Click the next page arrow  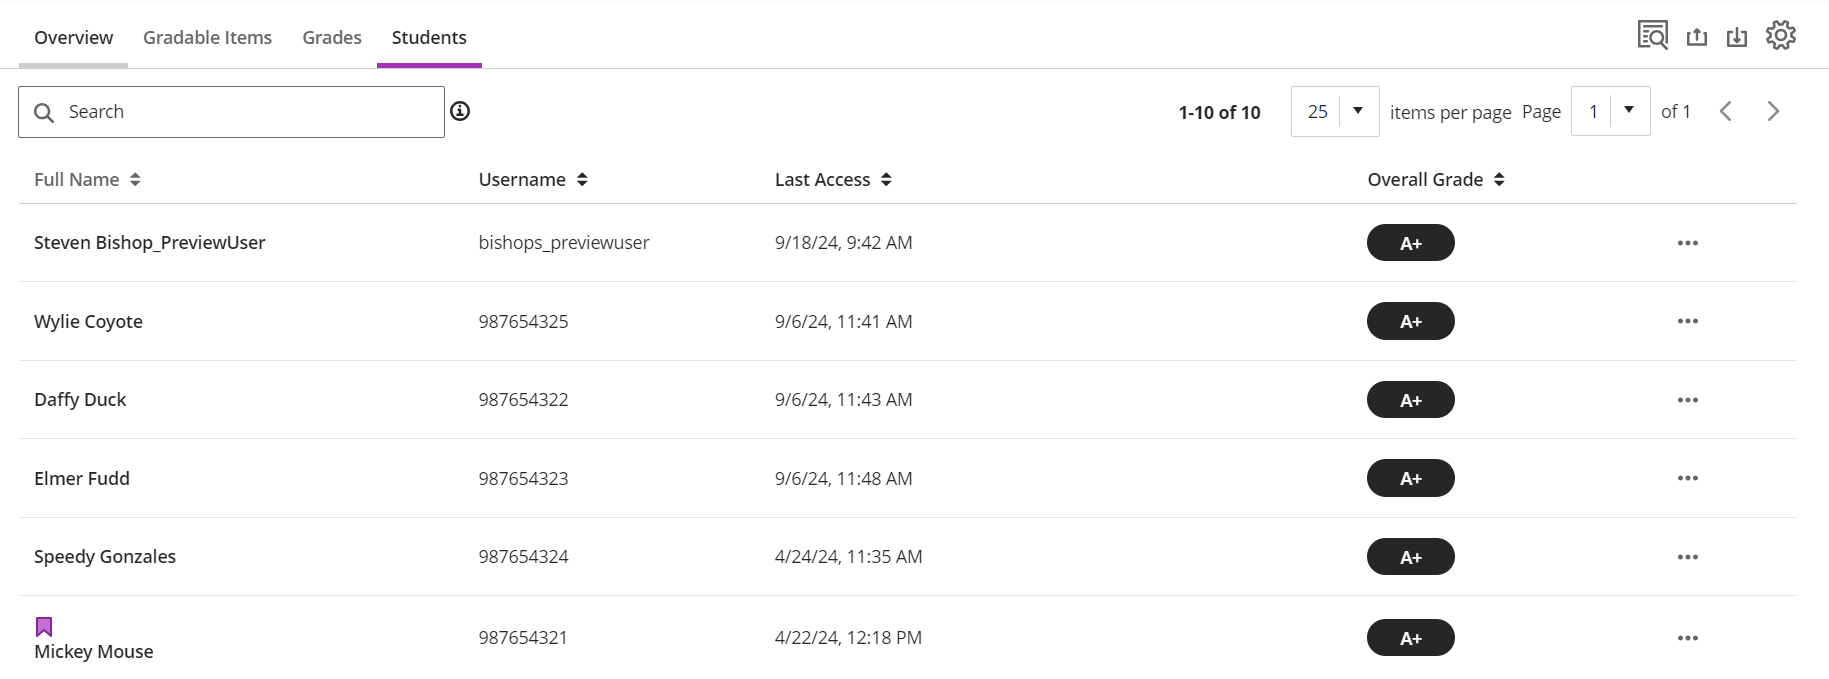click(1772, 111)
